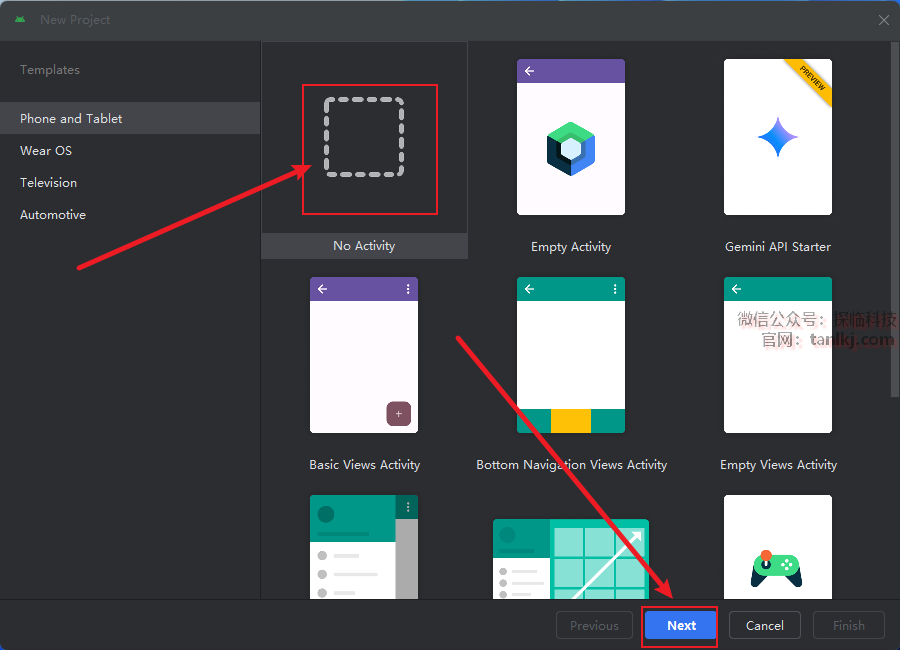The image size is (900, 650).
Task: Switch to Automotive templates category
Action: (53, 214)
